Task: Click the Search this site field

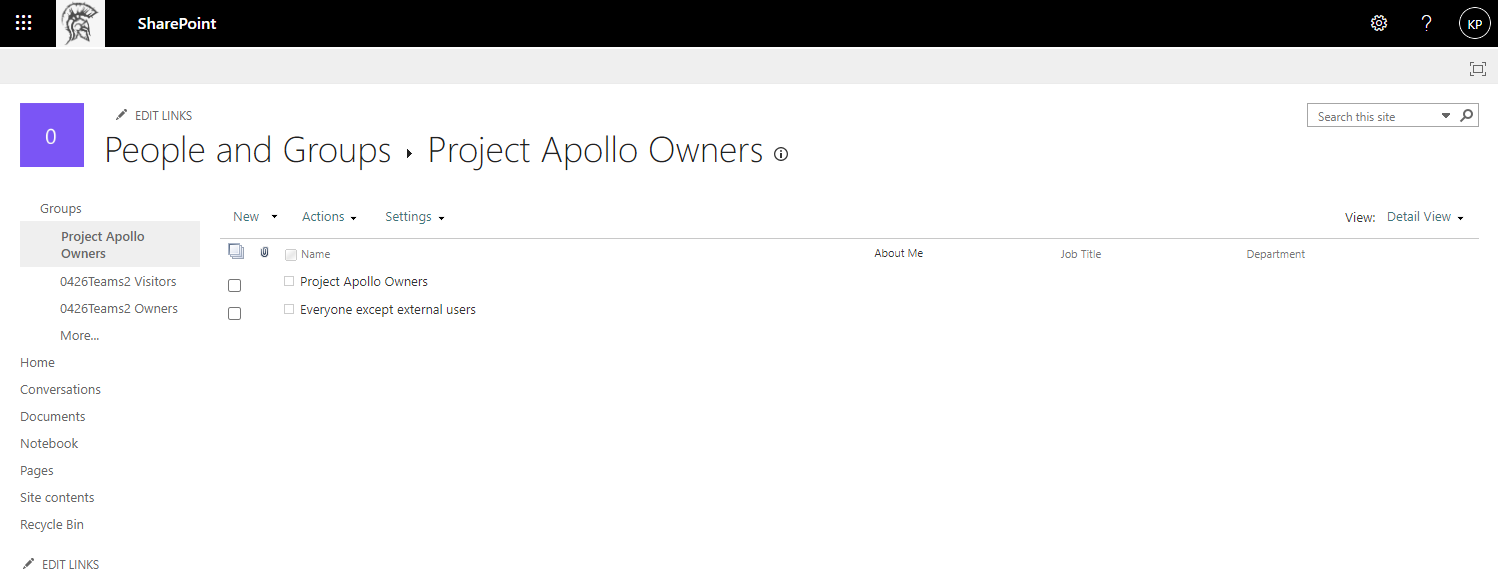Action: (x=1376, y=116)
